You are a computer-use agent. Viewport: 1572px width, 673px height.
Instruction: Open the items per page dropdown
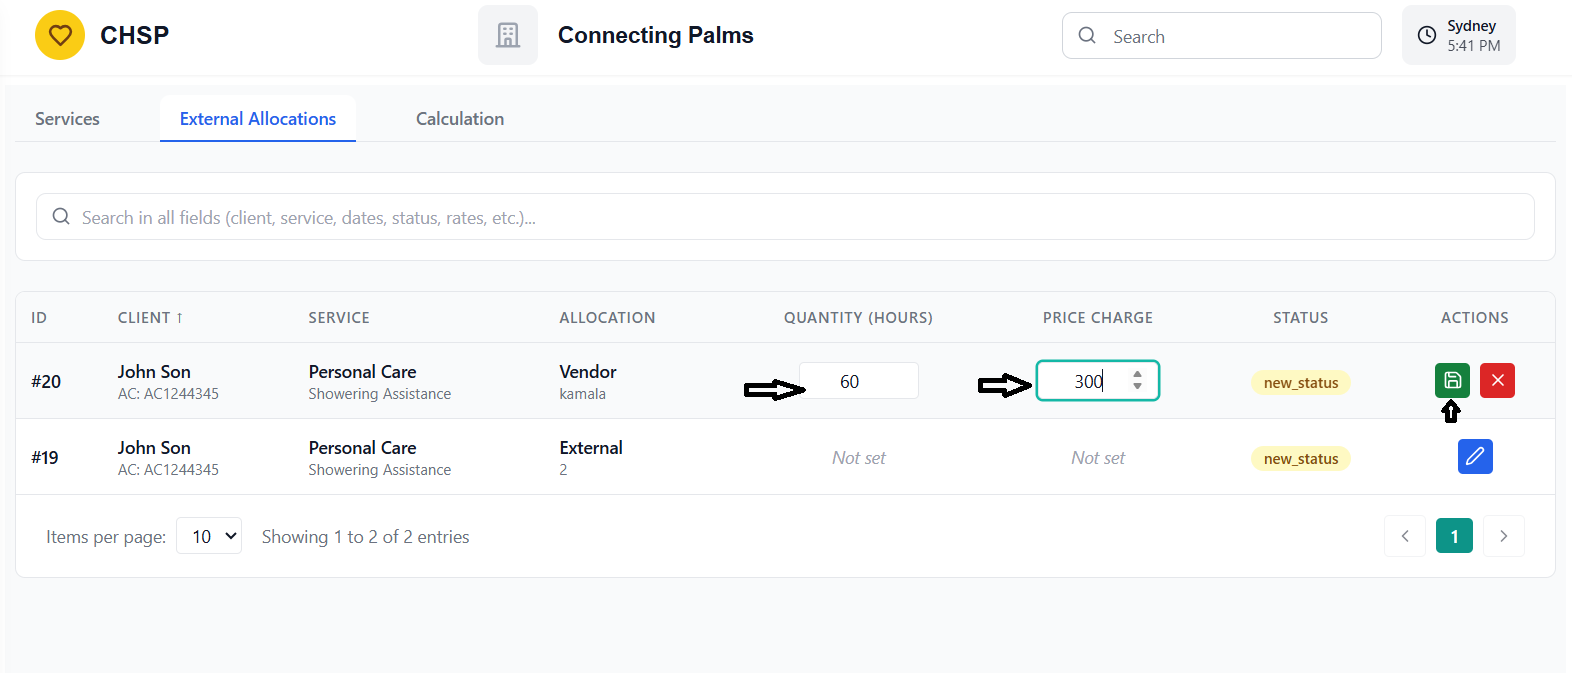coord(209,536)
